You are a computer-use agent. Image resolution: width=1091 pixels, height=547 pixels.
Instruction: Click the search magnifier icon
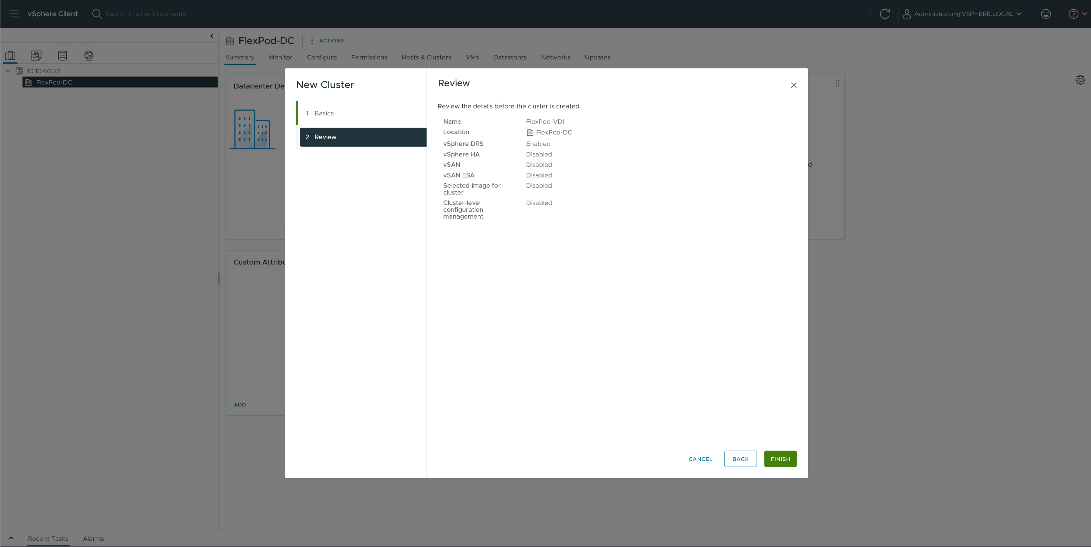pyautogui.click(x=97, y=13)
